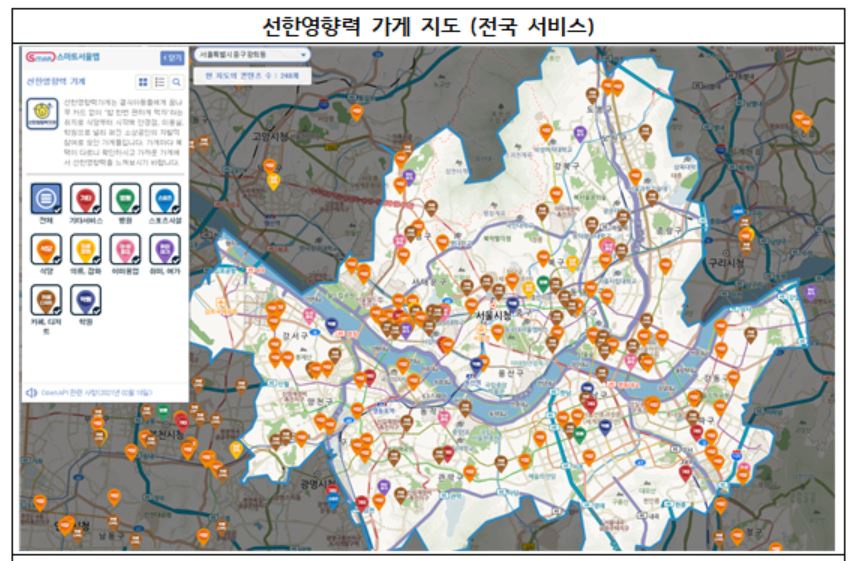Select the 전체 (all) category icon

[x=46, y=195]
